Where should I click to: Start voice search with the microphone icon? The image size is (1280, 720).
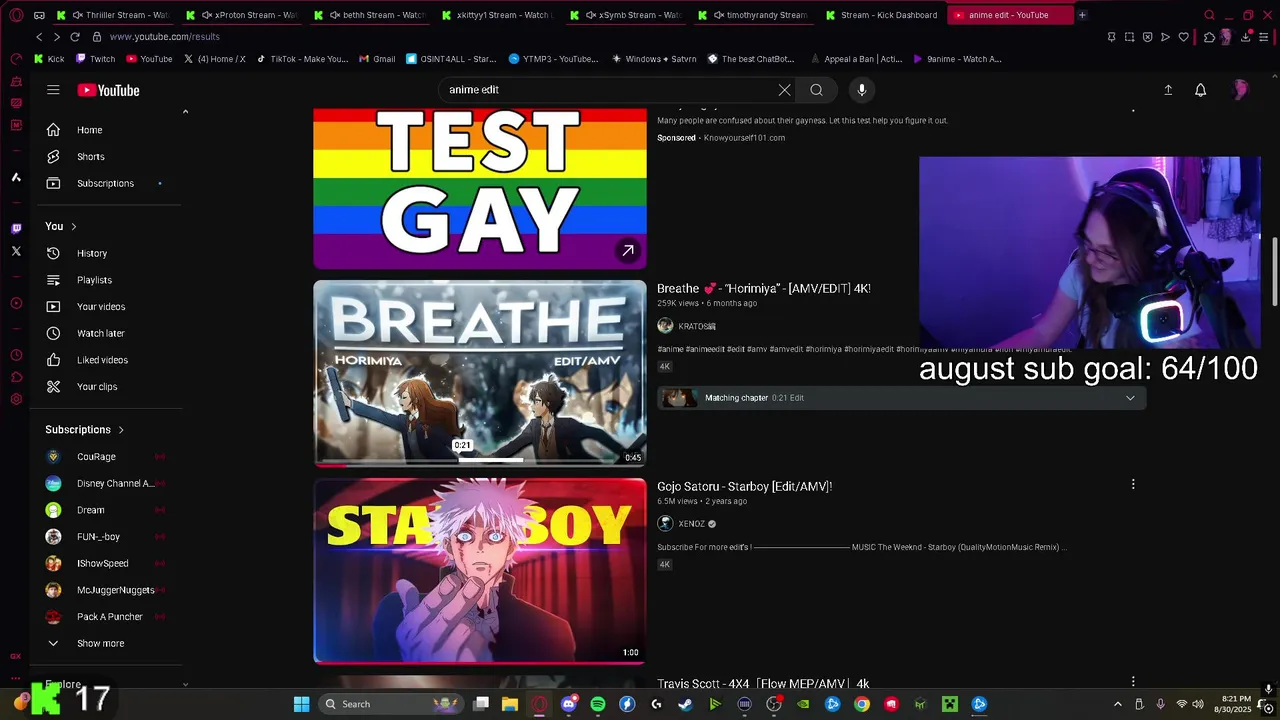[x=862, y=90]
